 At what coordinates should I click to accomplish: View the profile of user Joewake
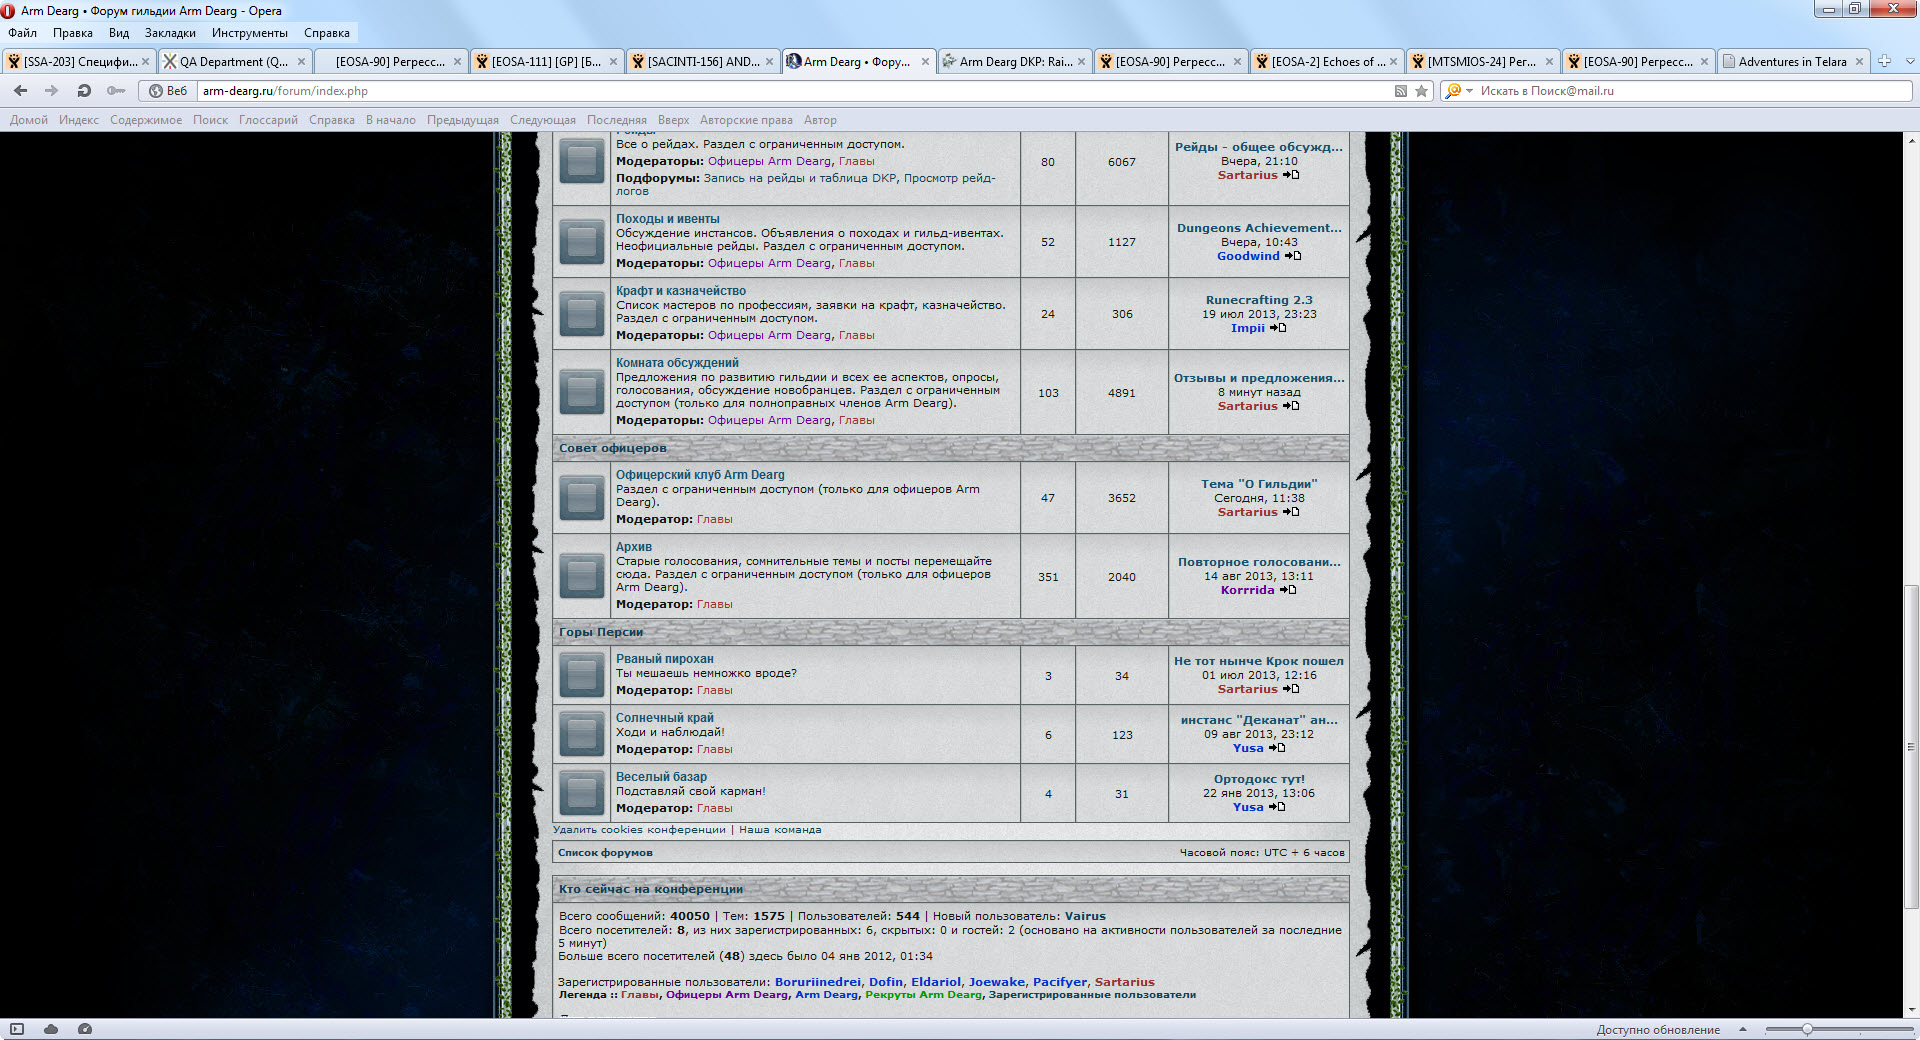[x=997, y=982]
